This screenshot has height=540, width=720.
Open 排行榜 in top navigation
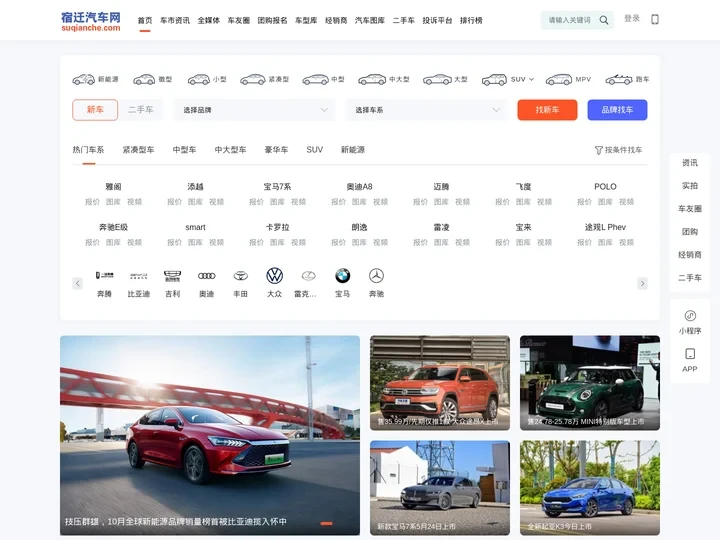[471, 20]
